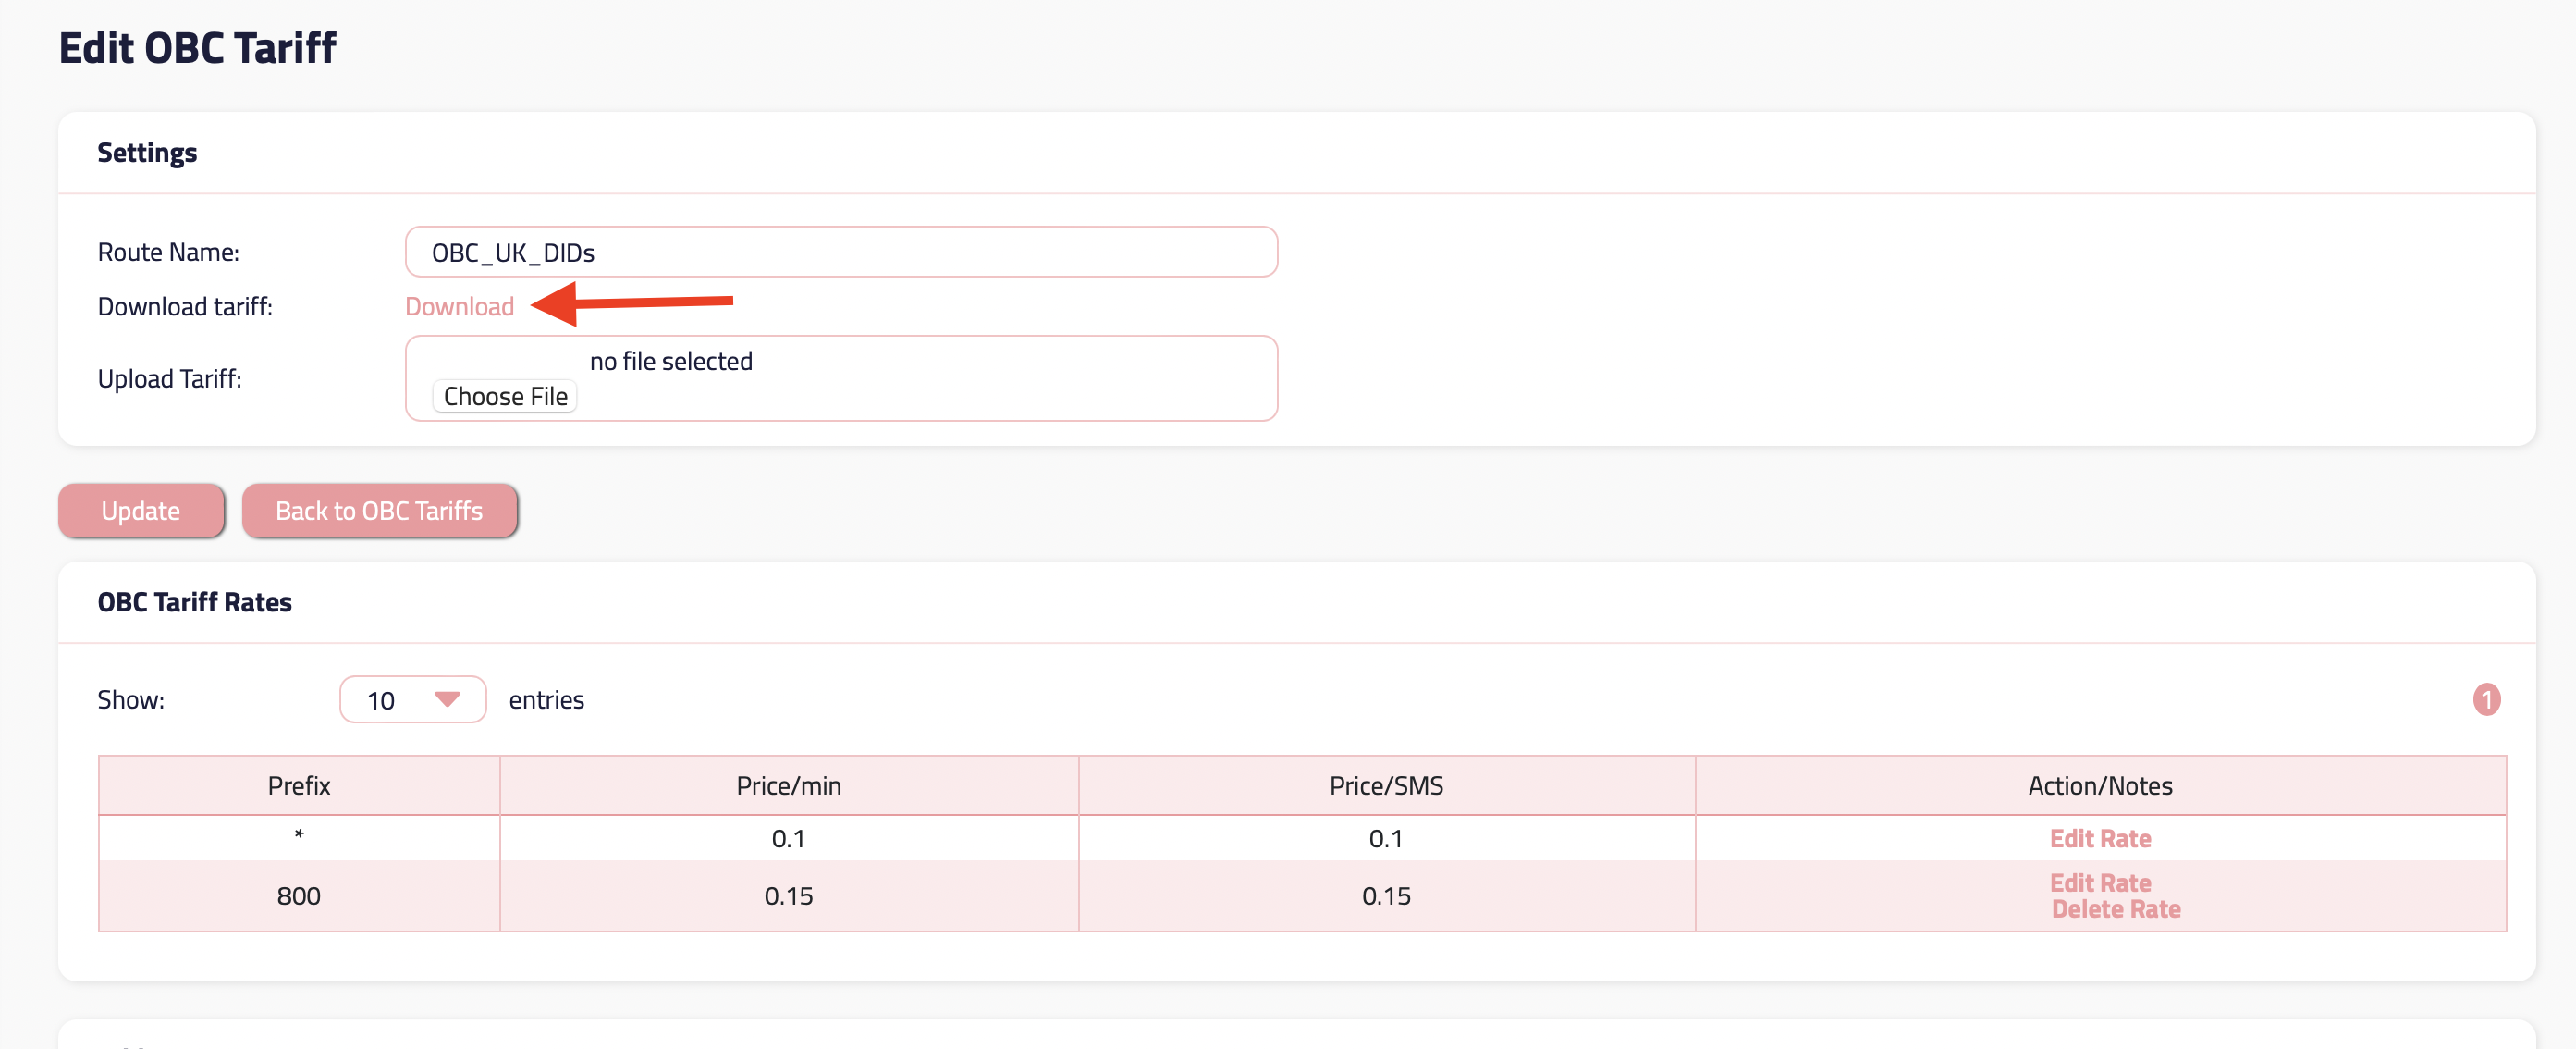Click the no file selected text area
2576x1049 pixels.
pos(670,361)
